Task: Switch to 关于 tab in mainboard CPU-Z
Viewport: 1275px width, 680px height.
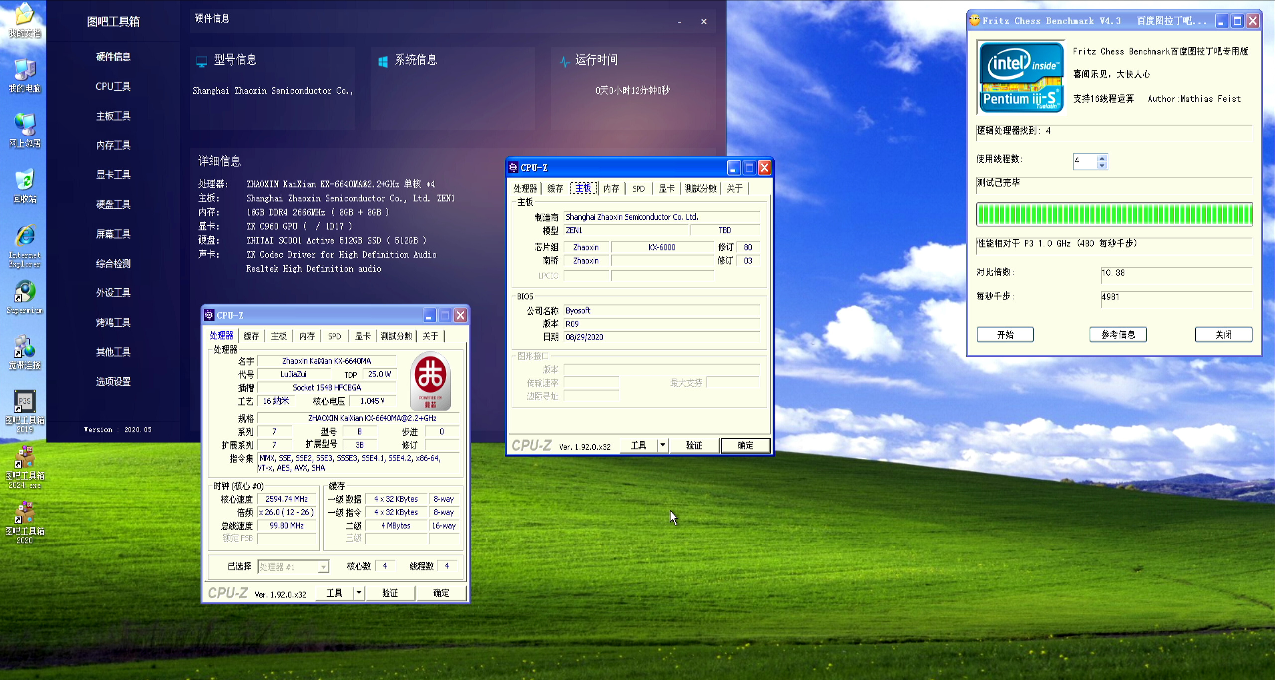Action: tap(734, 188)
